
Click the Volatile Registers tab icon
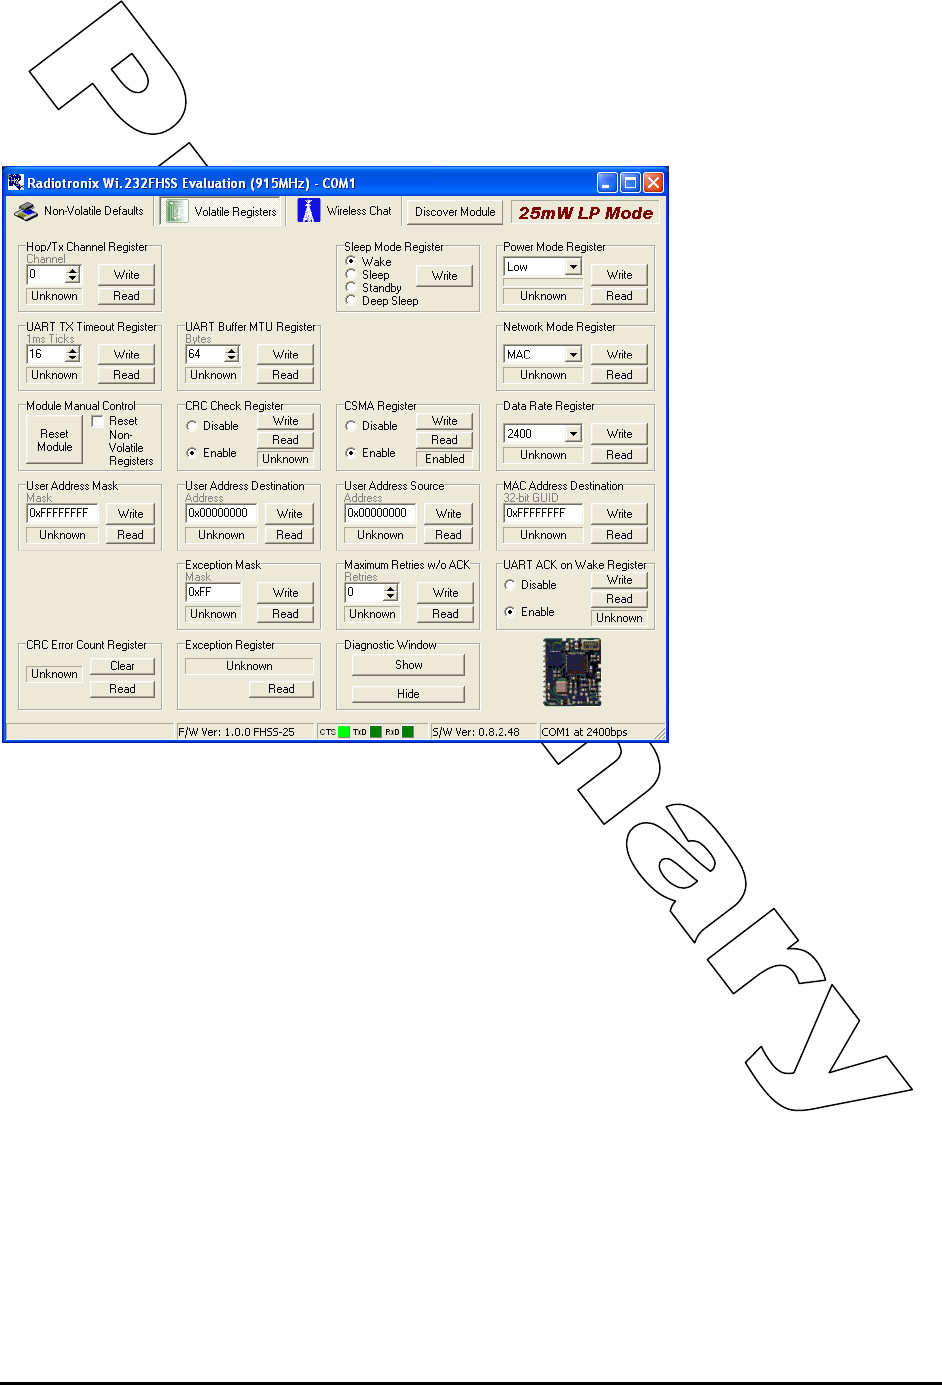(177, 211)
